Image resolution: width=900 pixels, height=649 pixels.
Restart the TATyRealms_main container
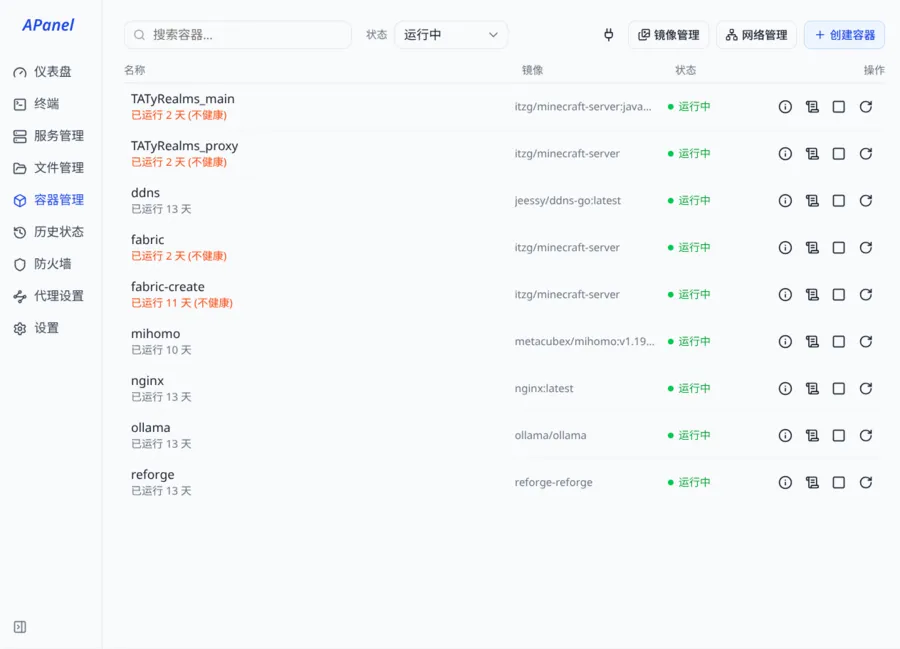(x=866, y=107)
